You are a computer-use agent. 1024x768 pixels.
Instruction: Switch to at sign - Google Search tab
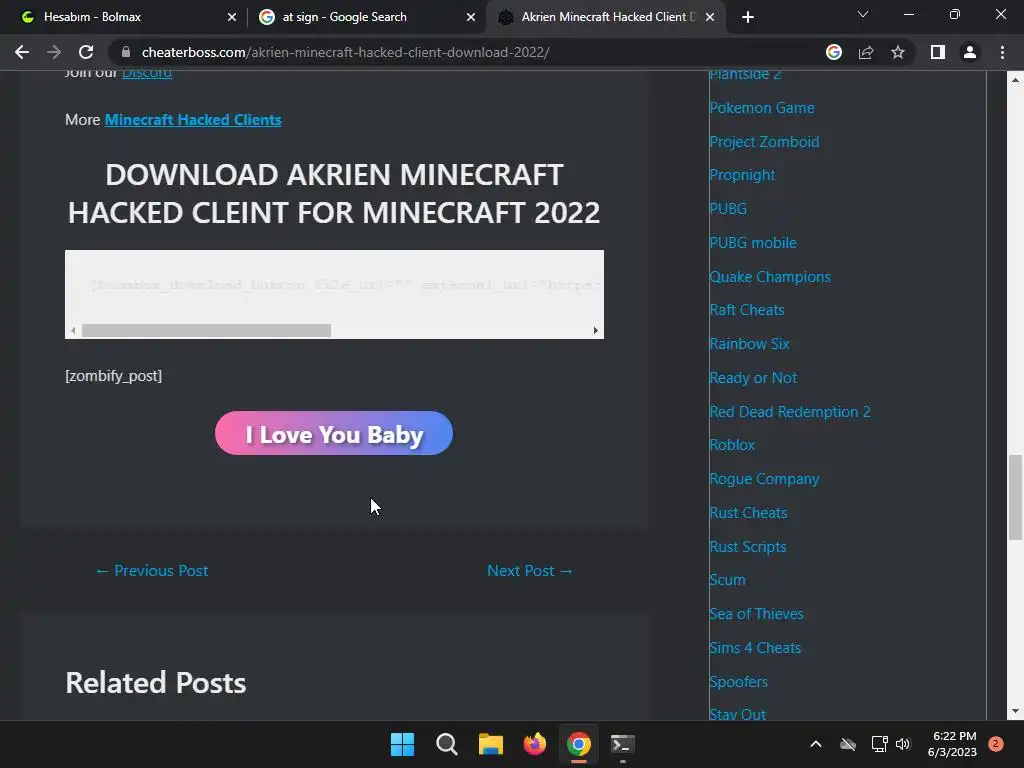pos(367,17)
